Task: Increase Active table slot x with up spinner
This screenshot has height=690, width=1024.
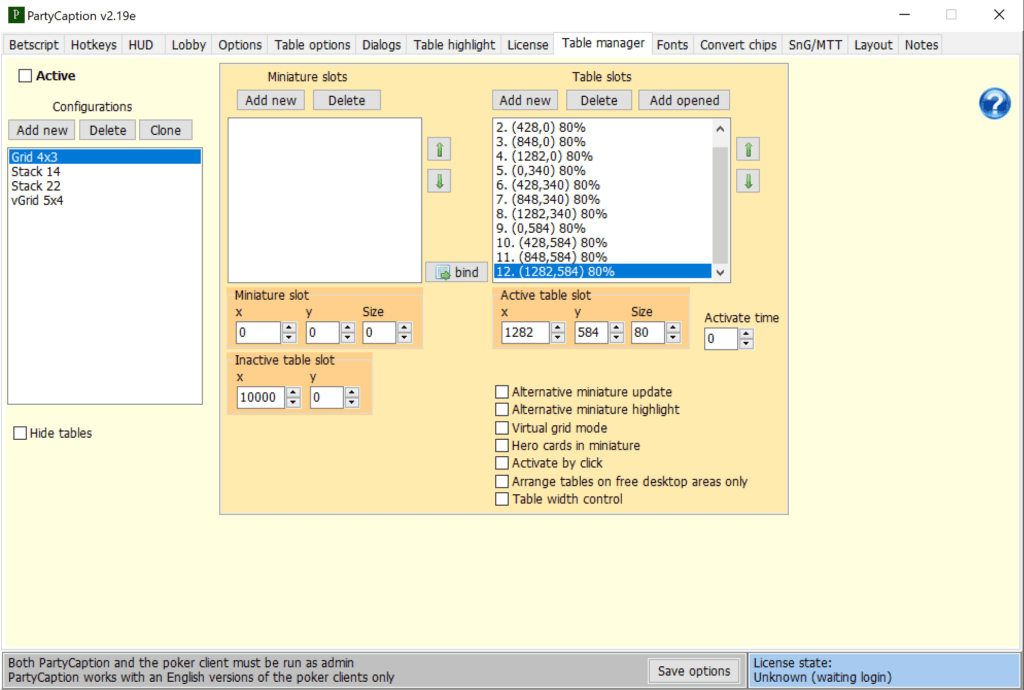Action: (558, 328)
